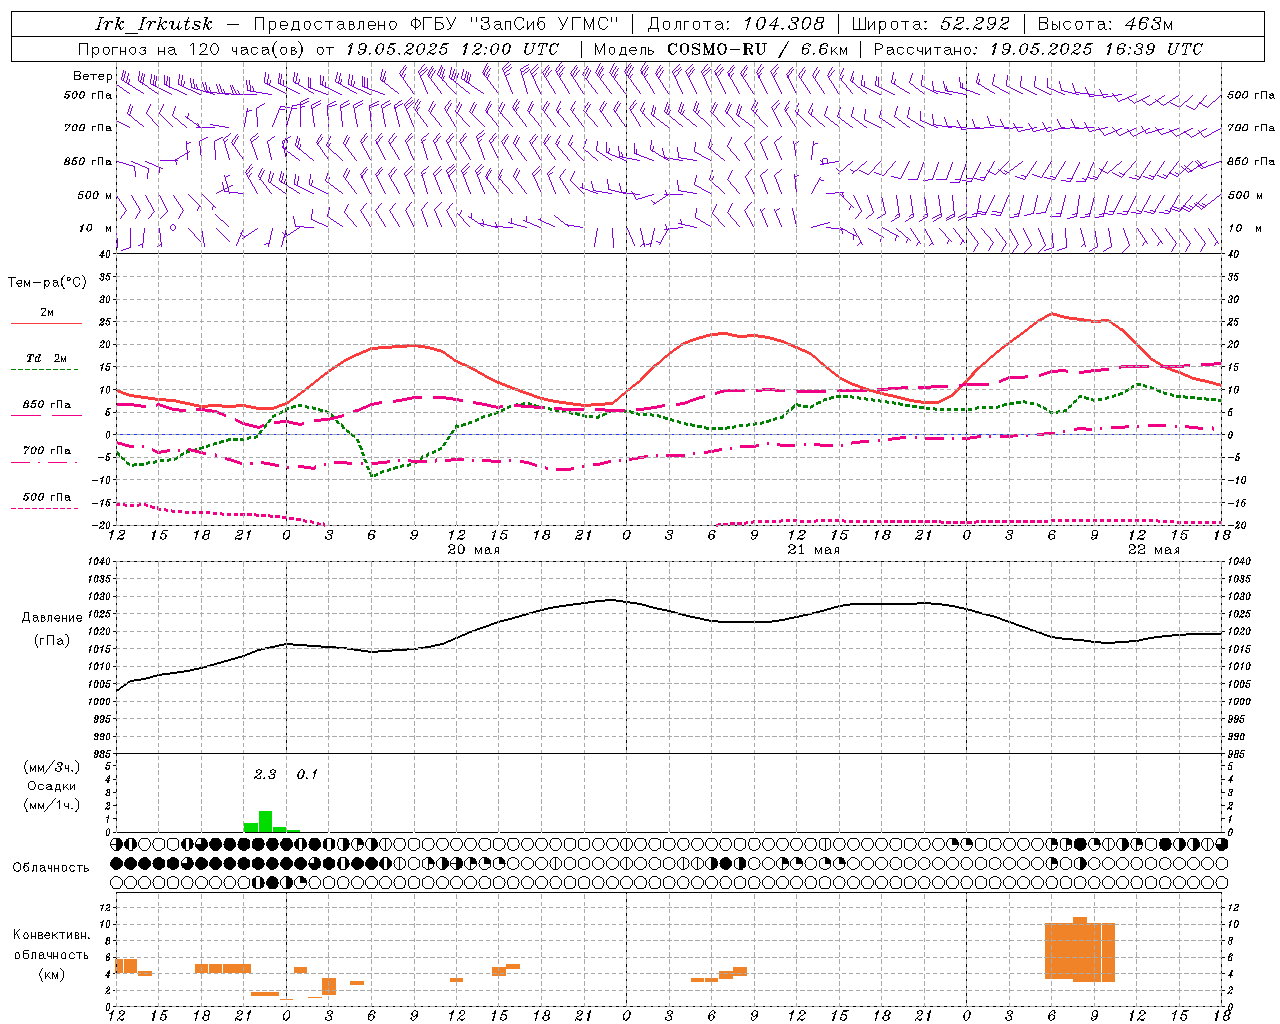Click the 2.3 precipitation total
Screen dimensions: 1280x1024
click(x=265, y=774)
